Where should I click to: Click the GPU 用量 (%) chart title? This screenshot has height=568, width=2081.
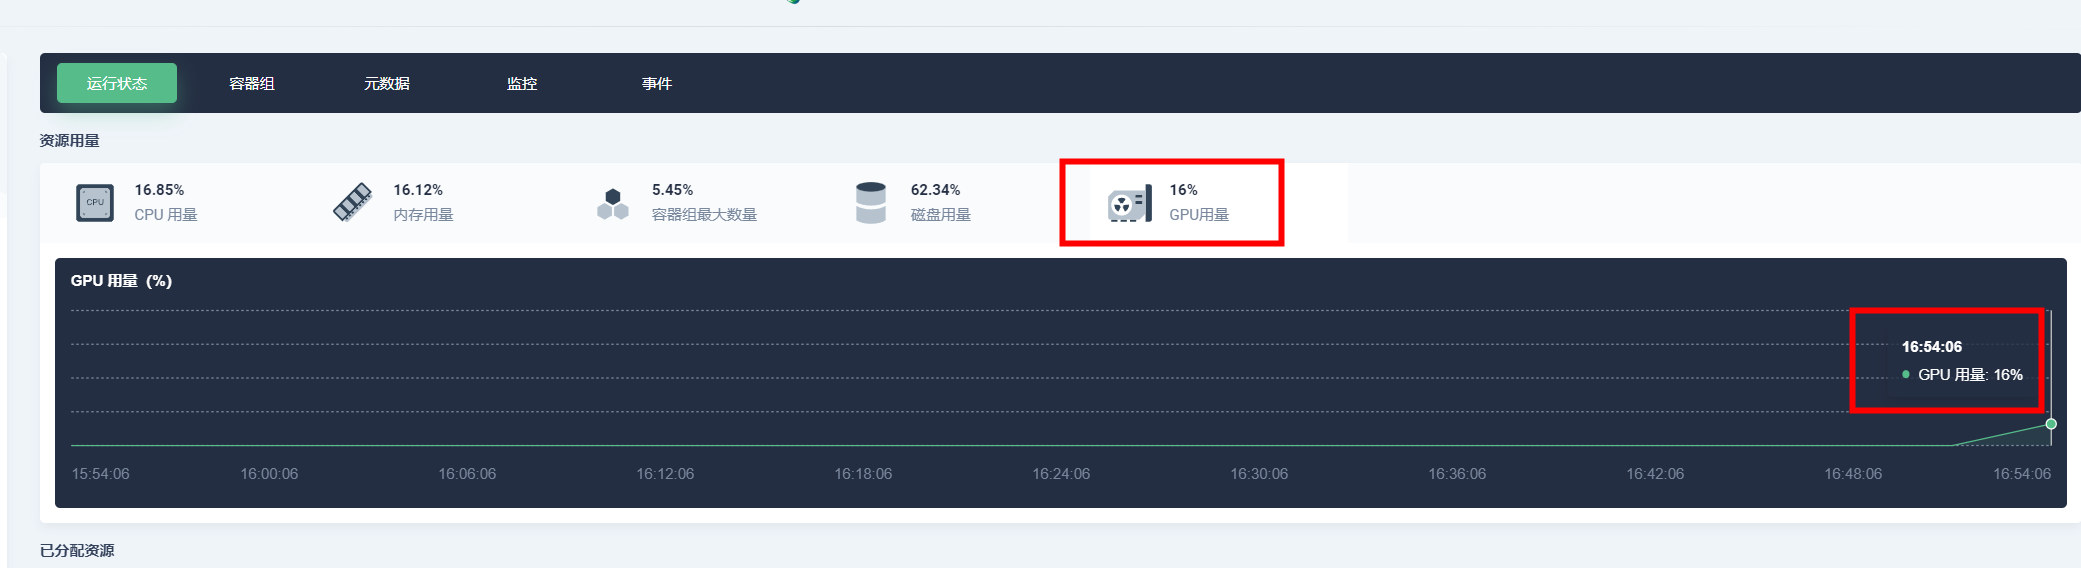pyautogui.click(x=121, y=281)
